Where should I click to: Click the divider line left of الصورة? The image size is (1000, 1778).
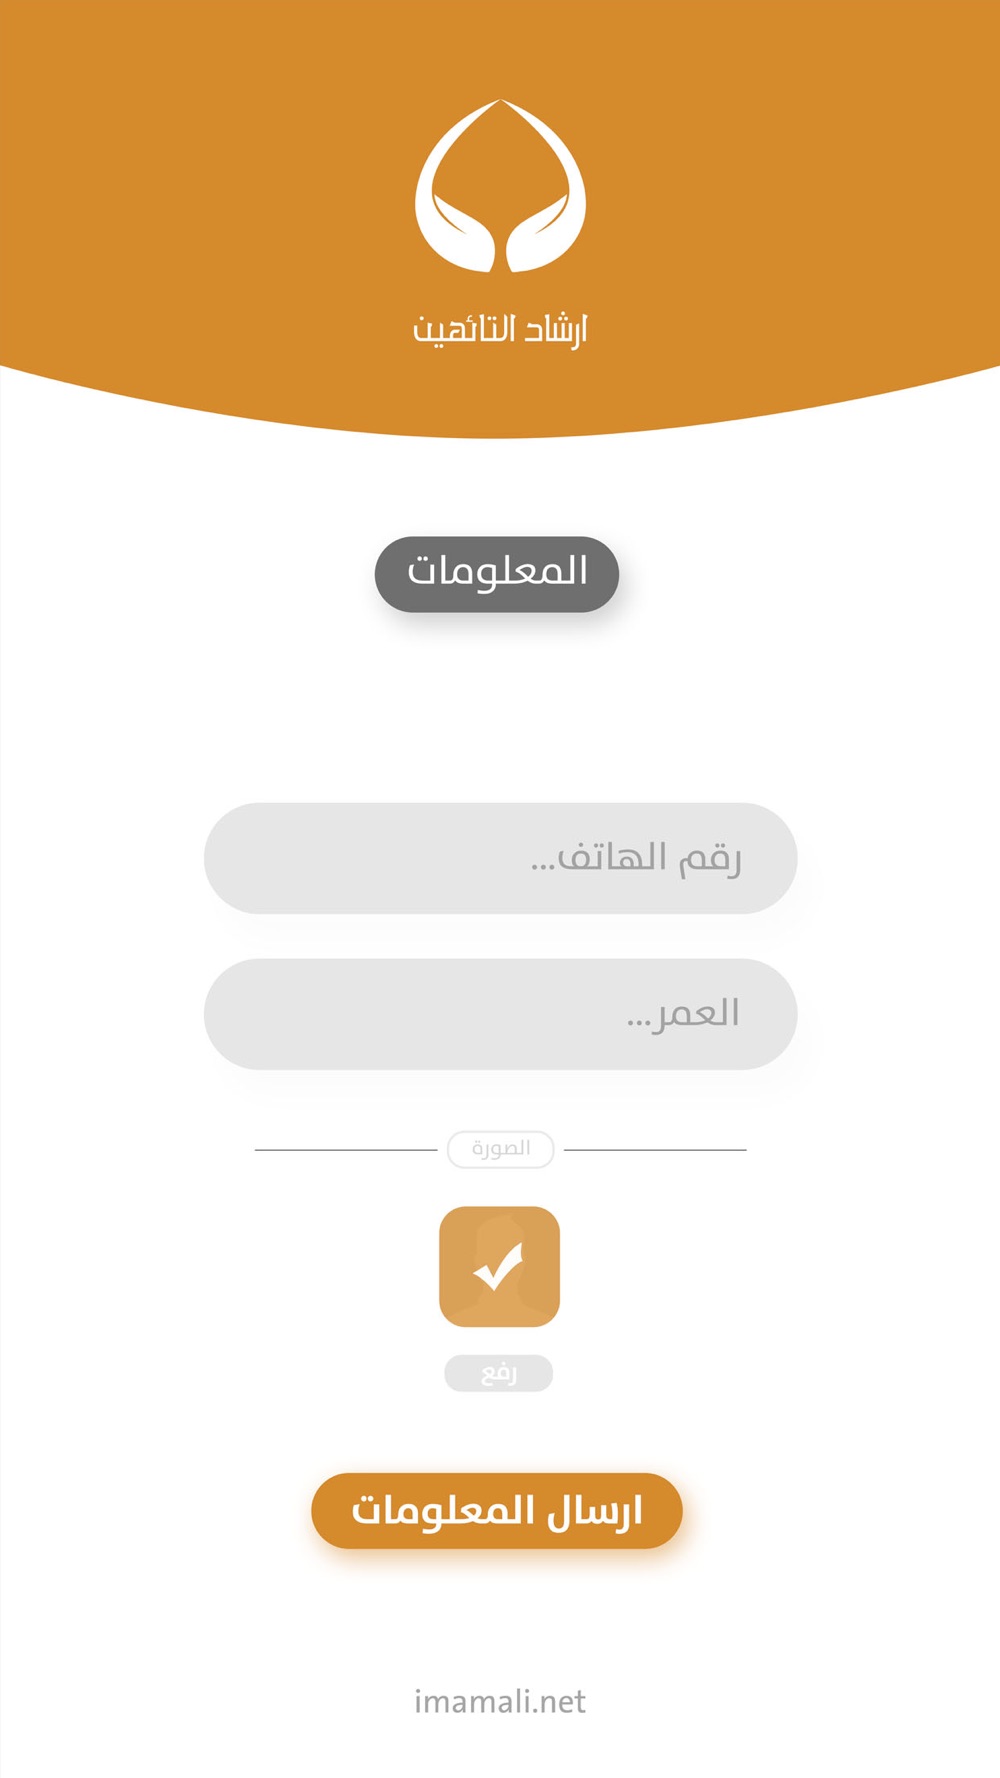click(346, 1150)
